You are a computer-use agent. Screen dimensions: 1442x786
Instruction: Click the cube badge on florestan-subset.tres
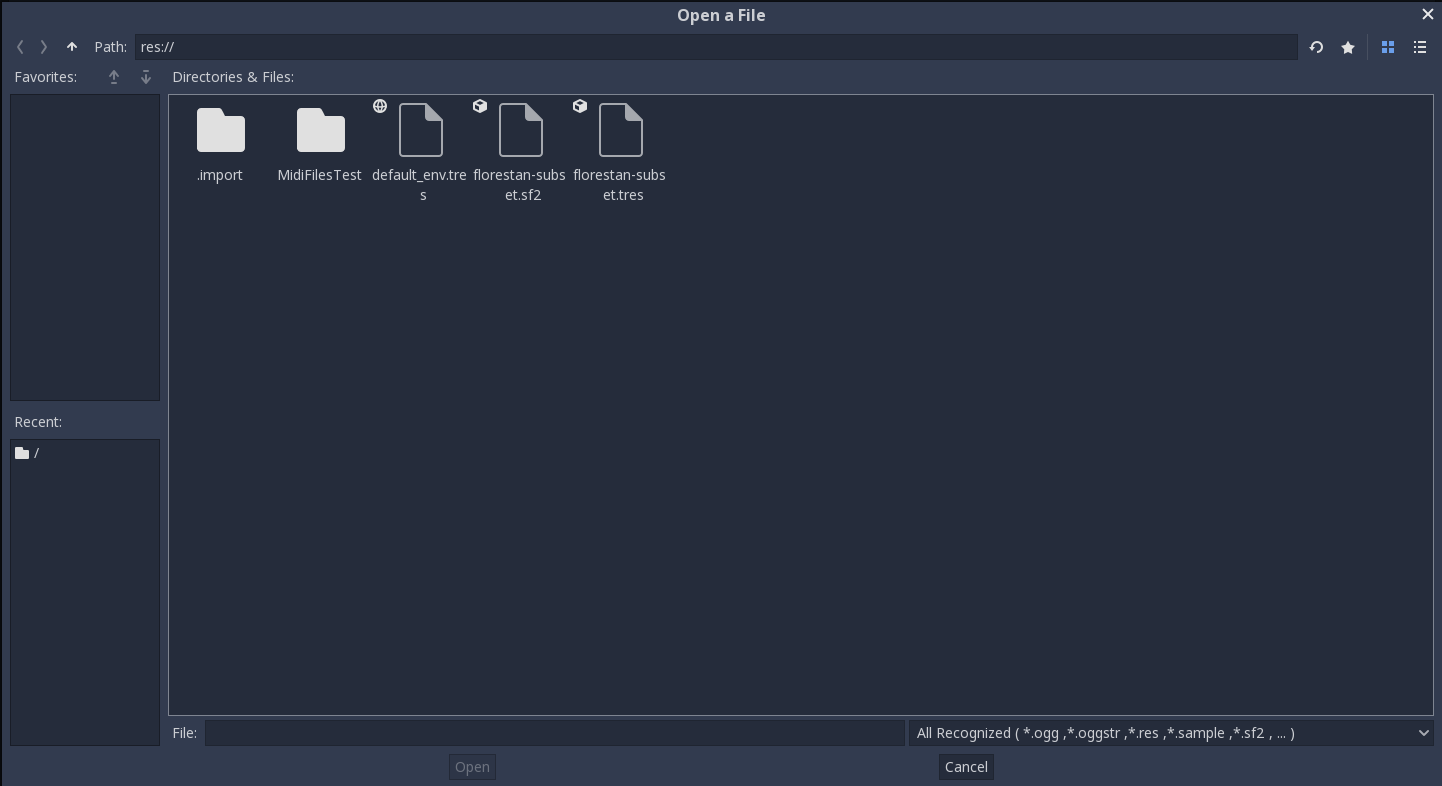(x=580, y=106)
